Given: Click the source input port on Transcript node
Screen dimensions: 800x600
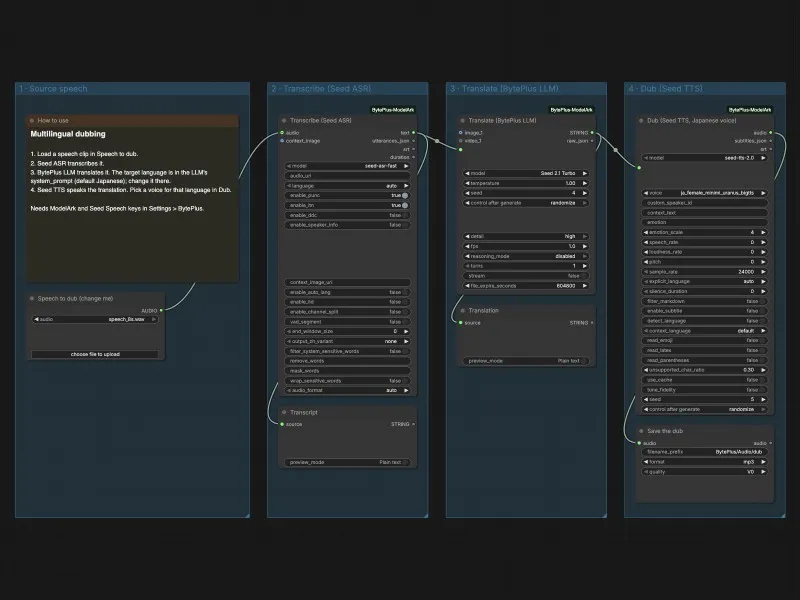Looking at the screenshot, I should [282, 424].
